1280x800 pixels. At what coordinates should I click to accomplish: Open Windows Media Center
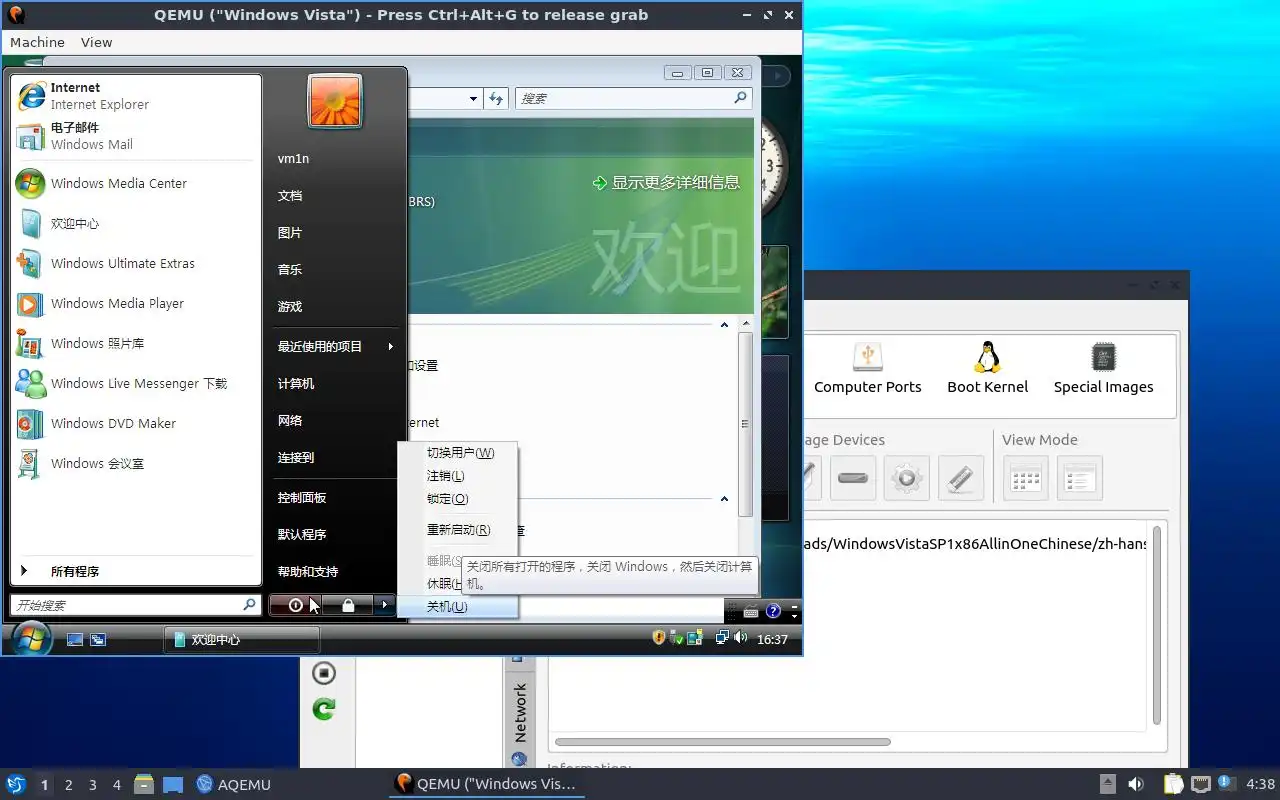pyautogui.click(x=135, y=184)
